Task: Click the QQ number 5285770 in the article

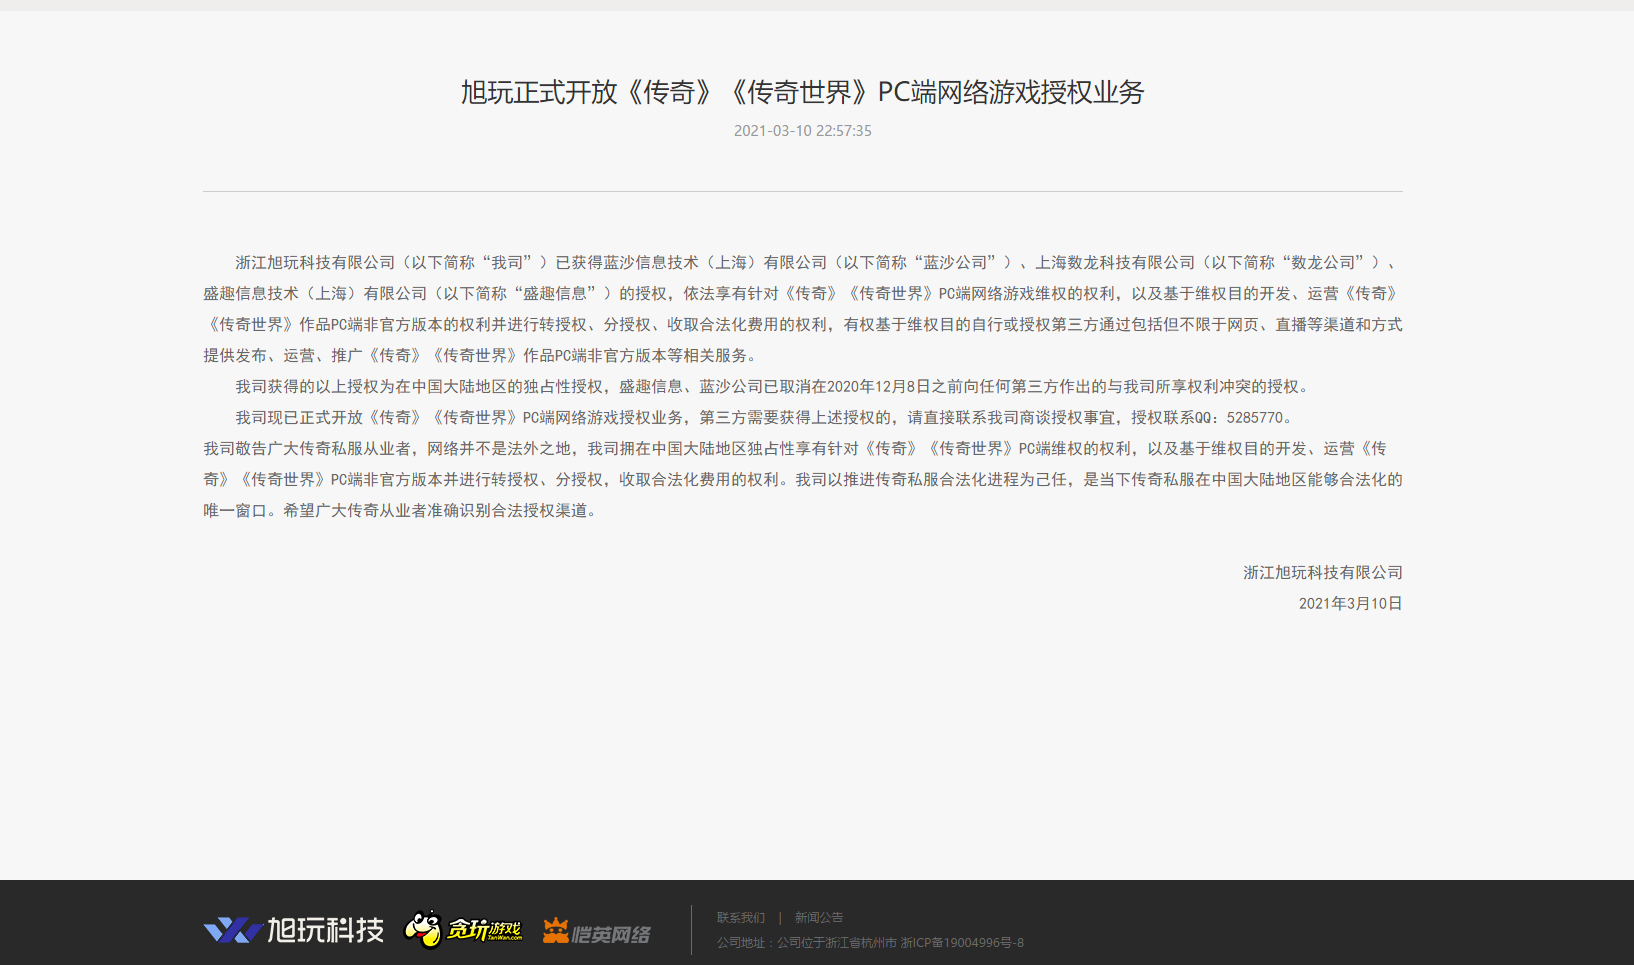Action: click(x=1255, y=418)
